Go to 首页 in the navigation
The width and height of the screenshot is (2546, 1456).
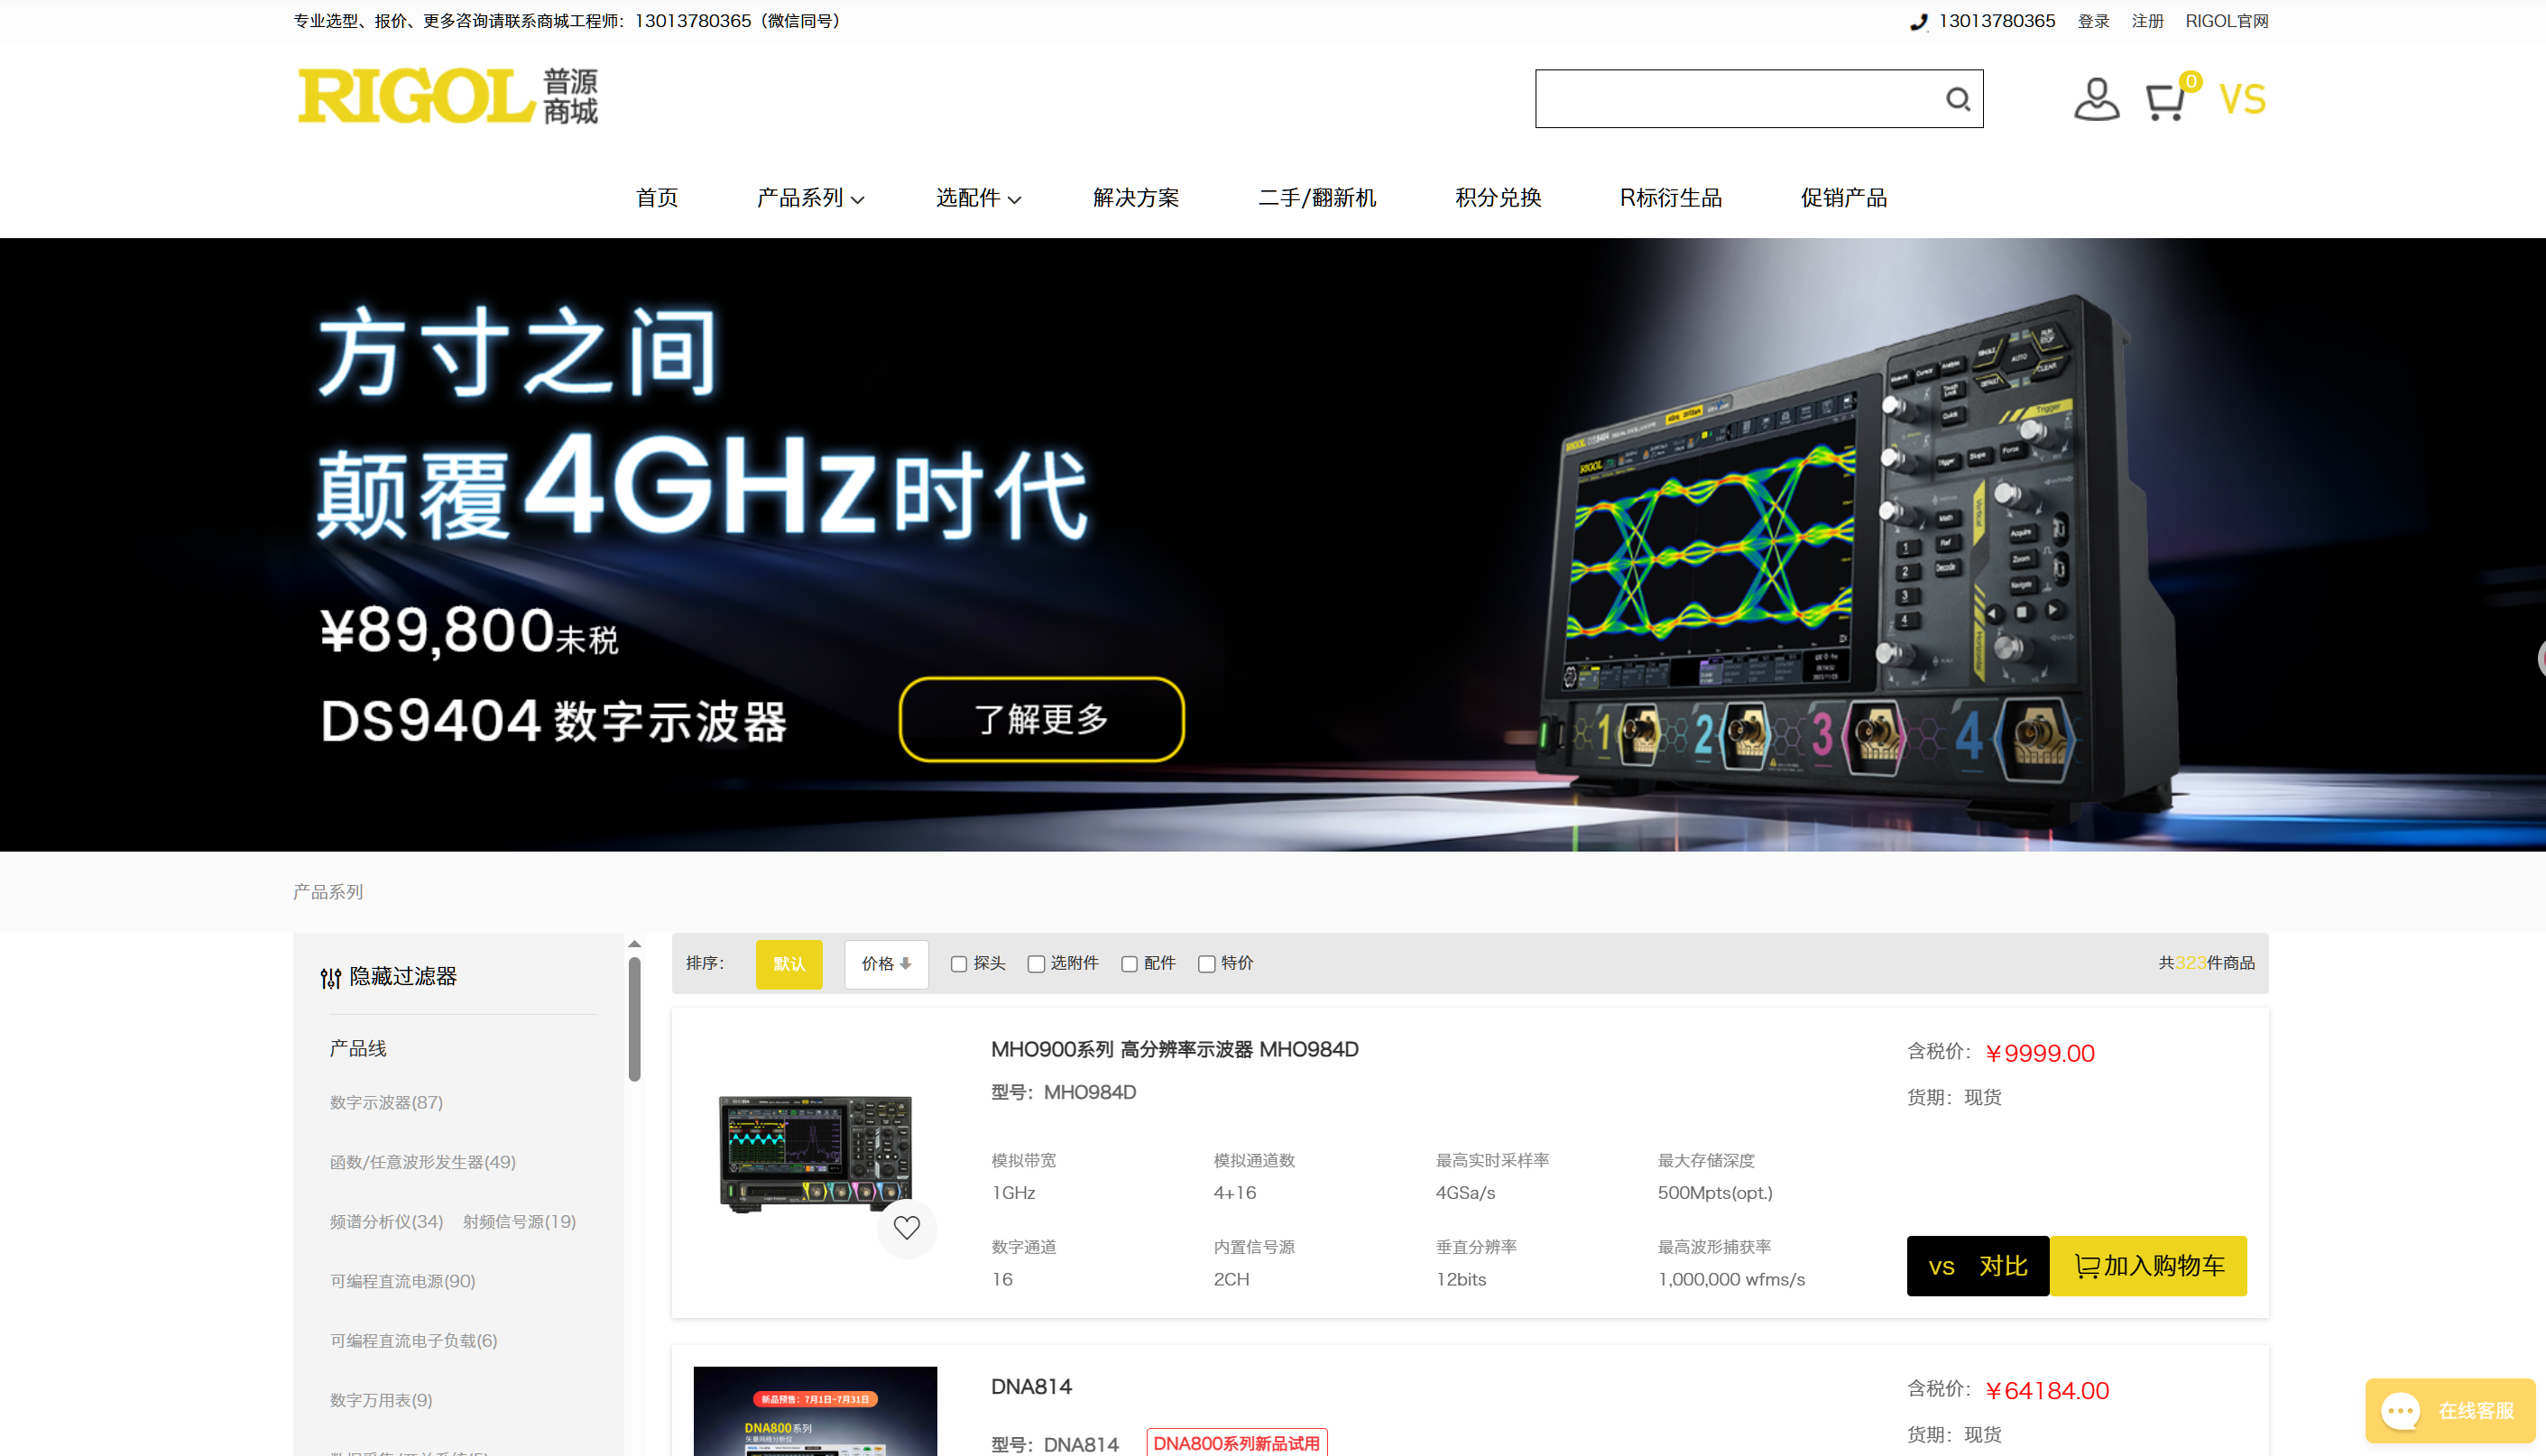[657, 198]
